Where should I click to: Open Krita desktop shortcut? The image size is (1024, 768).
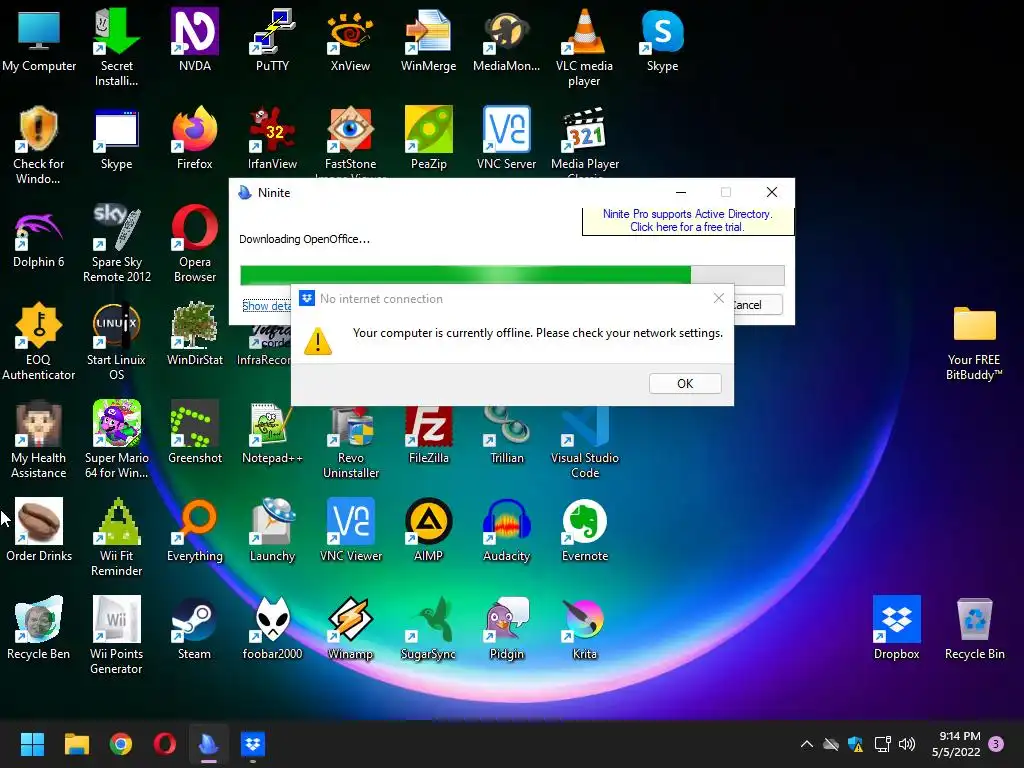point(584,629)
